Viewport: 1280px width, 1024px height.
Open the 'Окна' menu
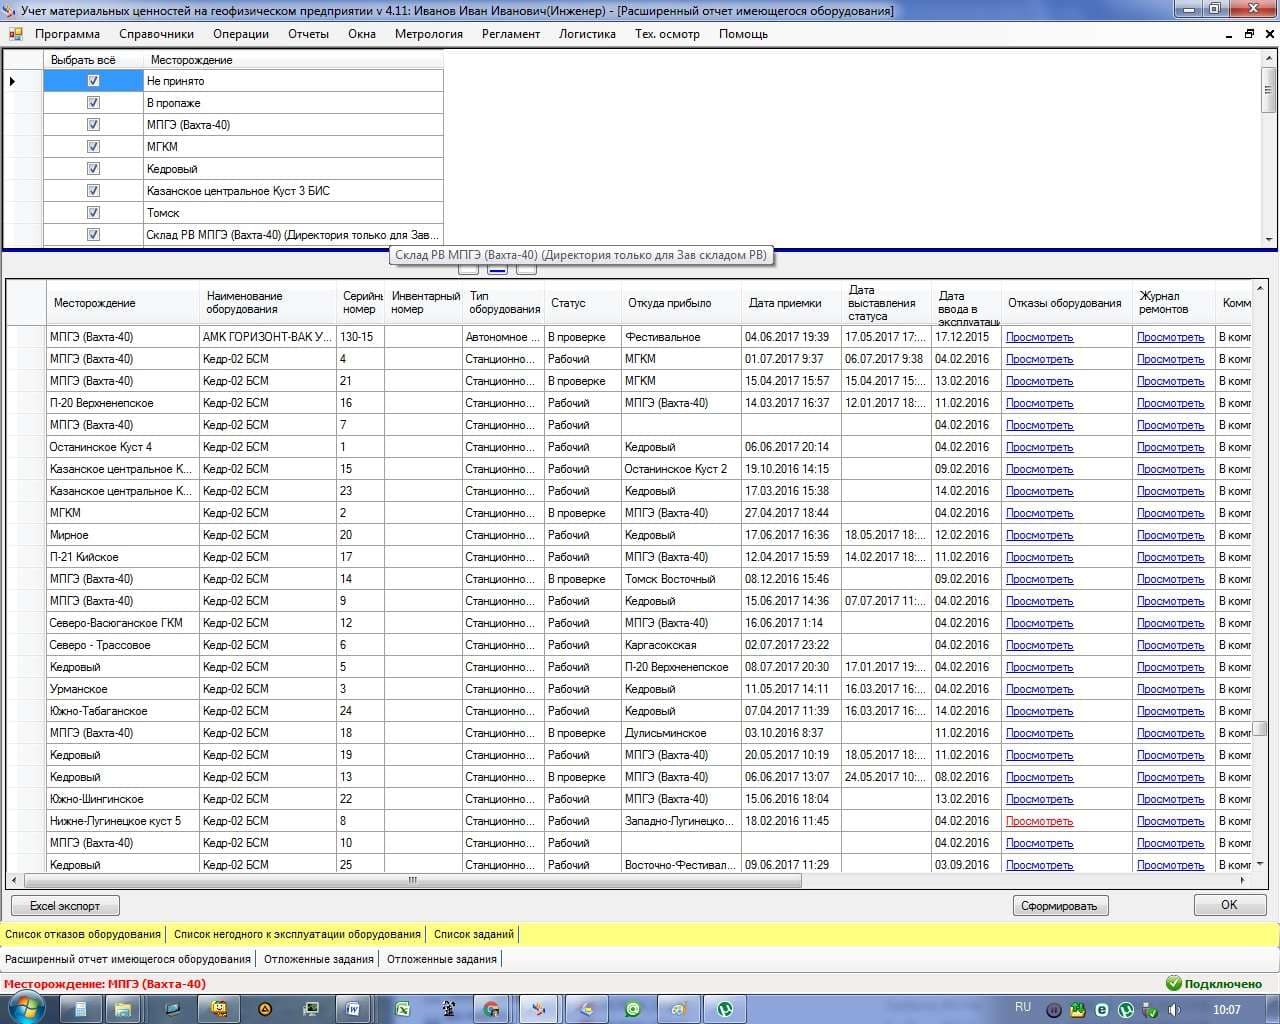click(x=362, y=34)
